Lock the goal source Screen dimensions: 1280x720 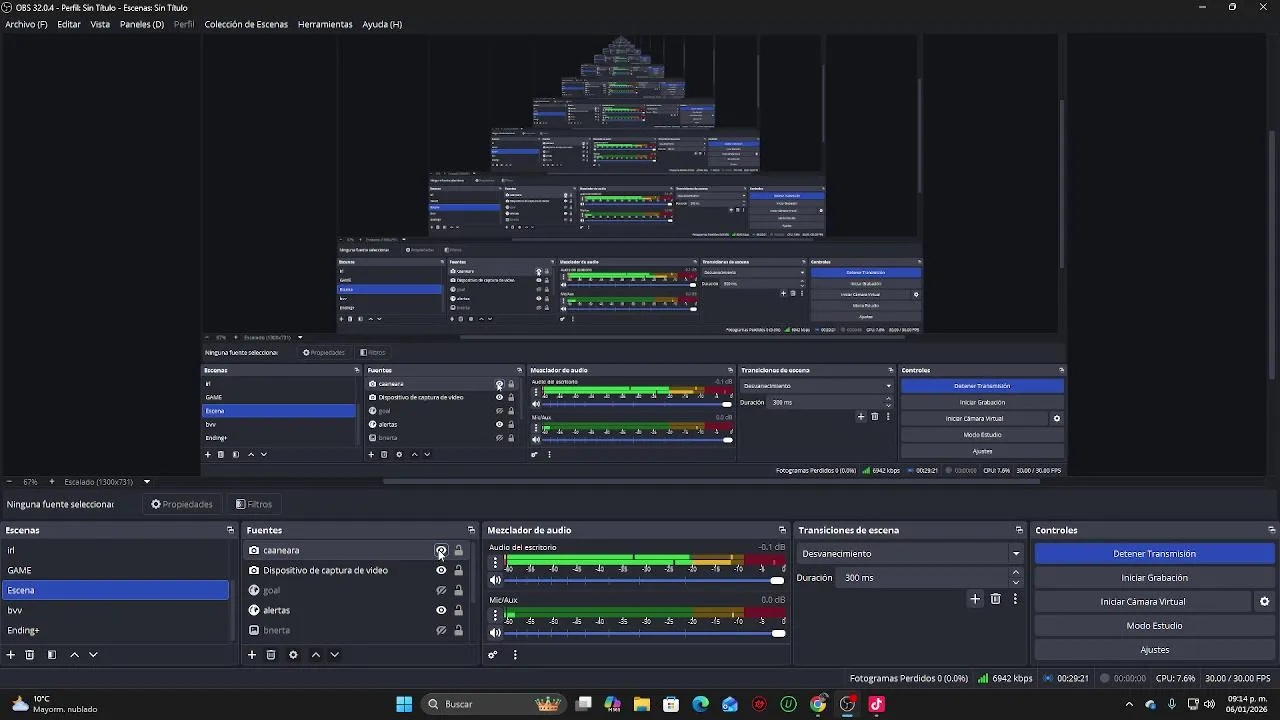(x=459, y=591)
